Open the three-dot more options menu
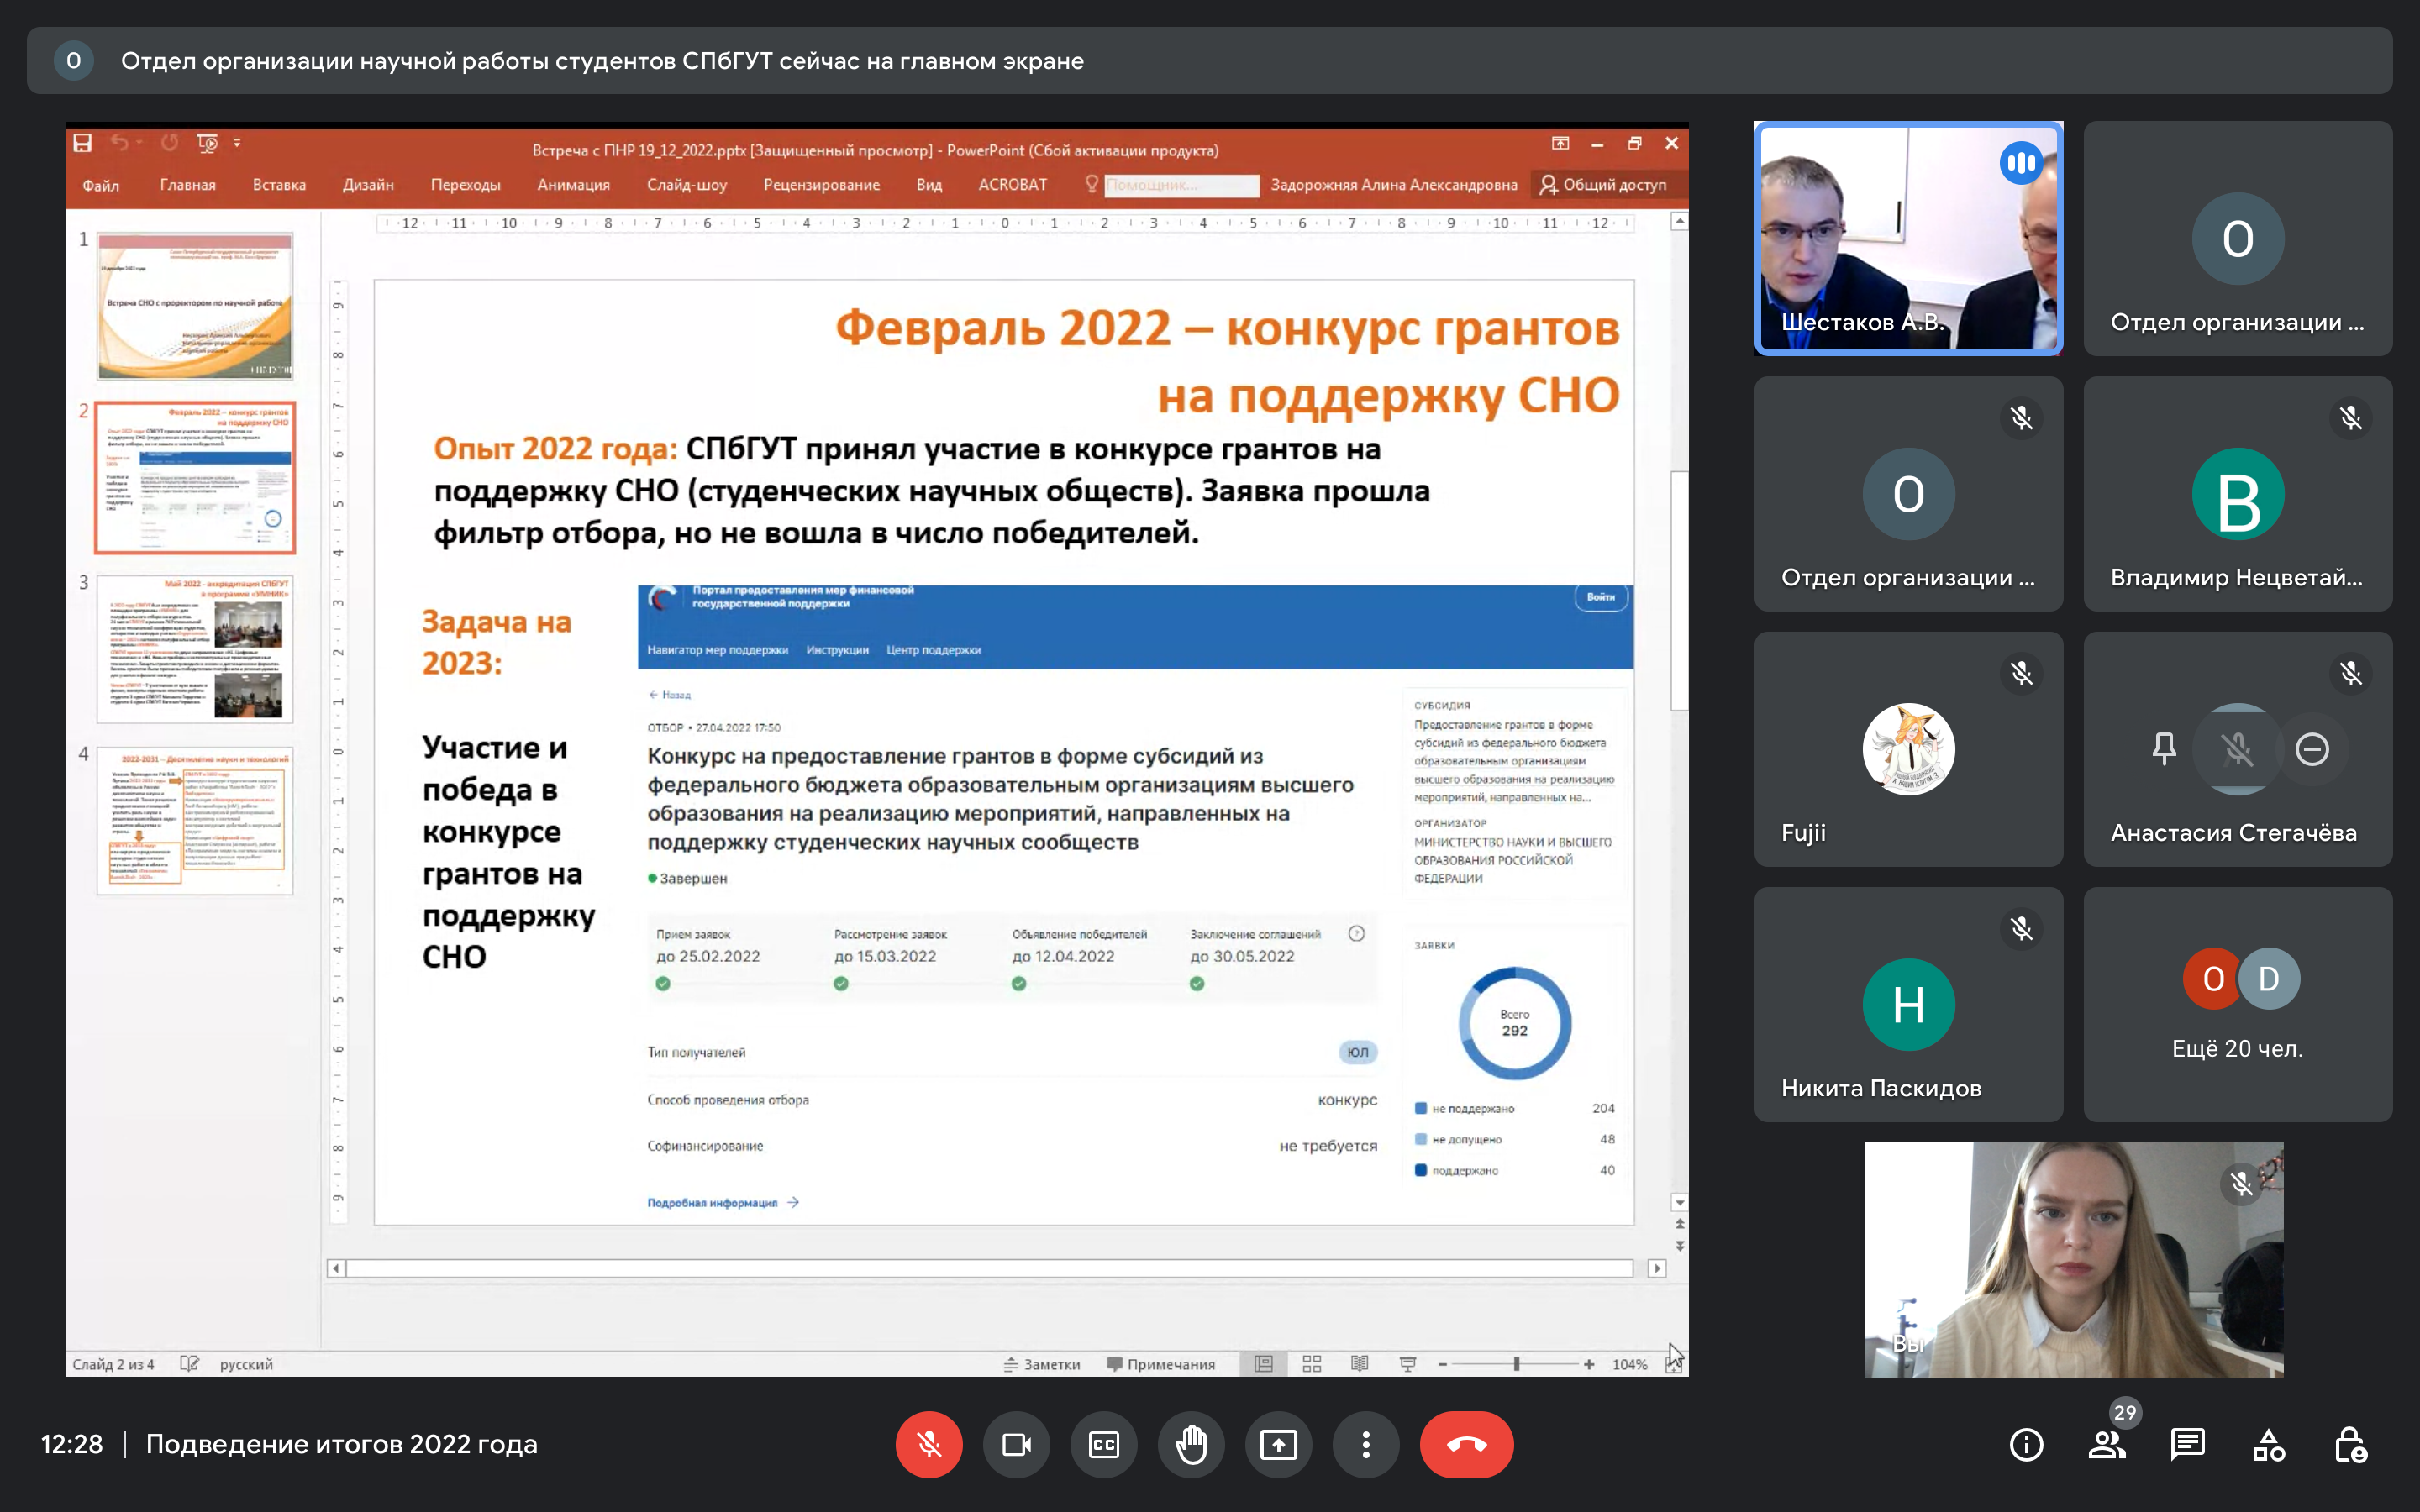This screenshot has height=1512, width=2420. pyautogui.click(x=1365, y=1444)
